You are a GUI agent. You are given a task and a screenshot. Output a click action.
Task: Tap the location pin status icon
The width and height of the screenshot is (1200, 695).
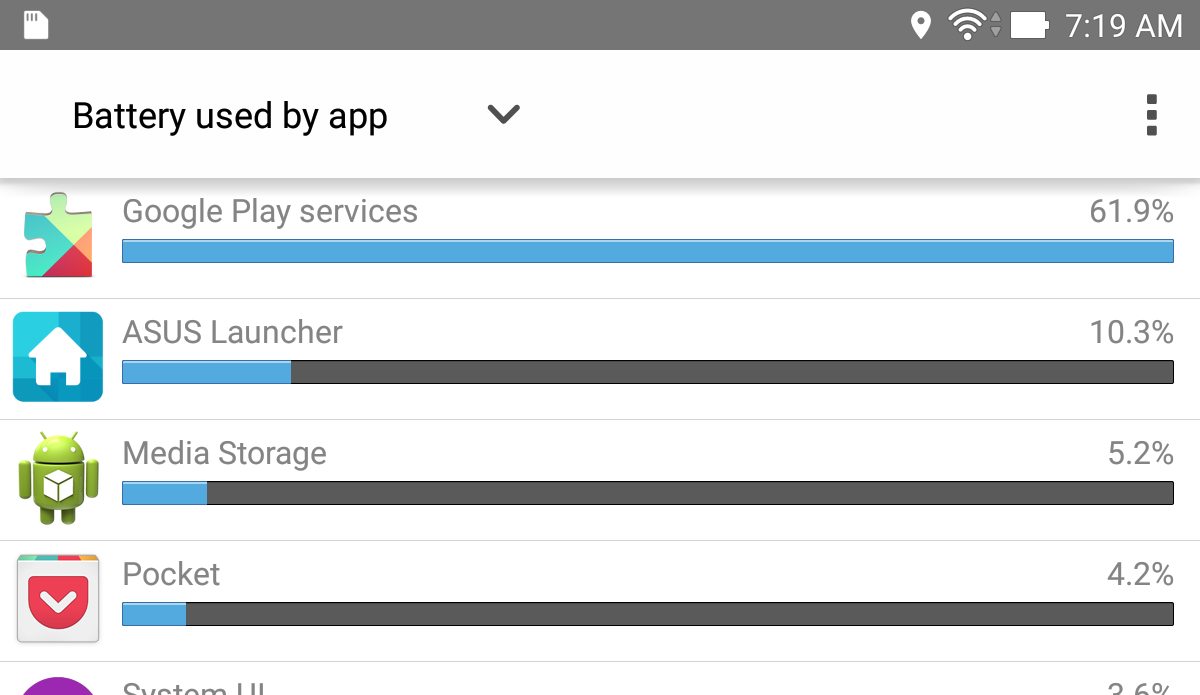coord(920,25)
